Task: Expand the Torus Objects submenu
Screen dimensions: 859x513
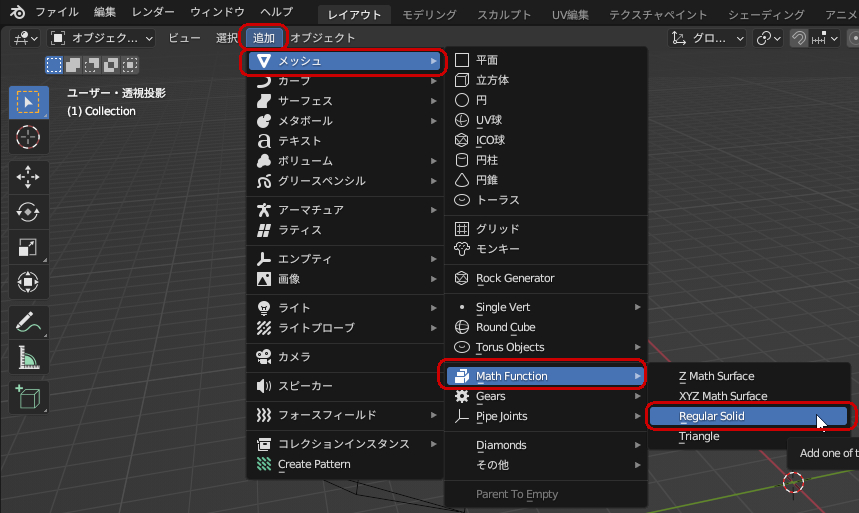Action: (546, 347)
